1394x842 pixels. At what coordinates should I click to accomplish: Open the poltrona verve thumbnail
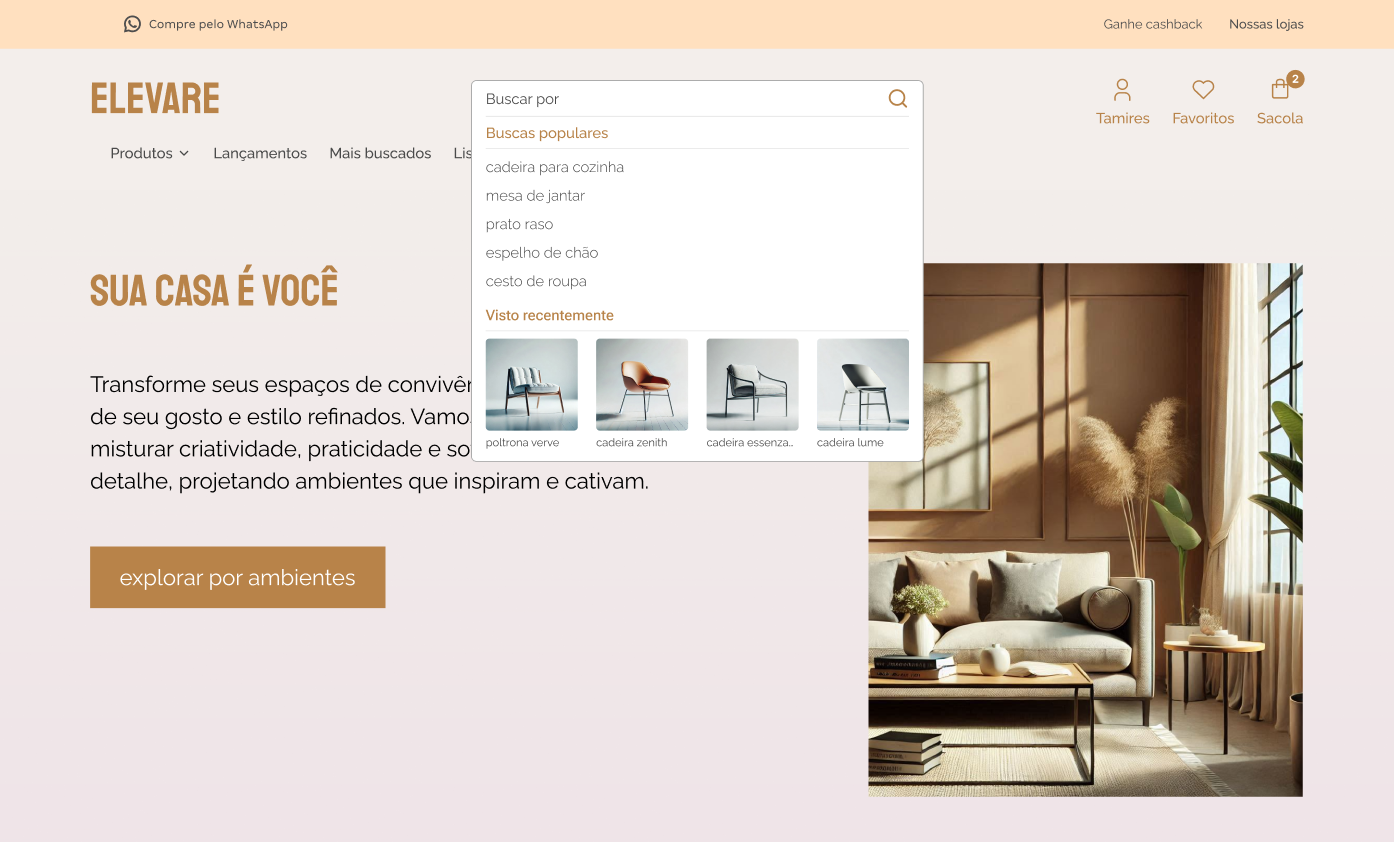531,385
